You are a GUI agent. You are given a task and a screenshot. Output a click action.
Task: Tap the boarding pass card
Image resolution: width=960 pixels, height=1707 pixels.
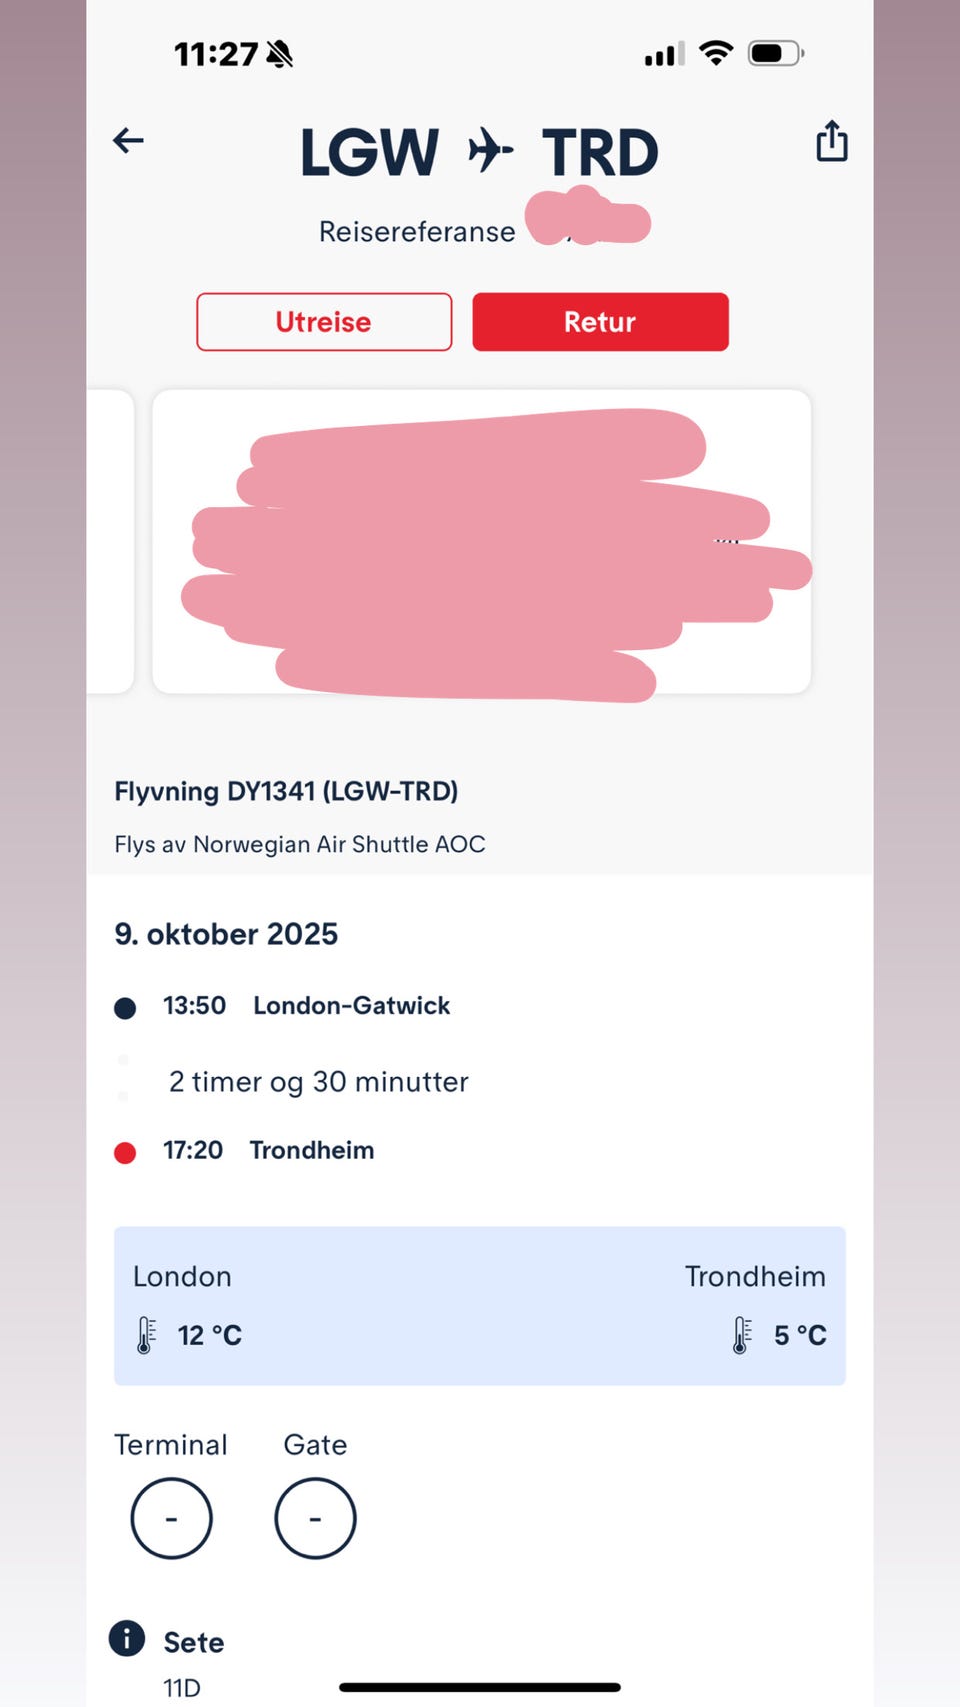click(x=481, y=541)
